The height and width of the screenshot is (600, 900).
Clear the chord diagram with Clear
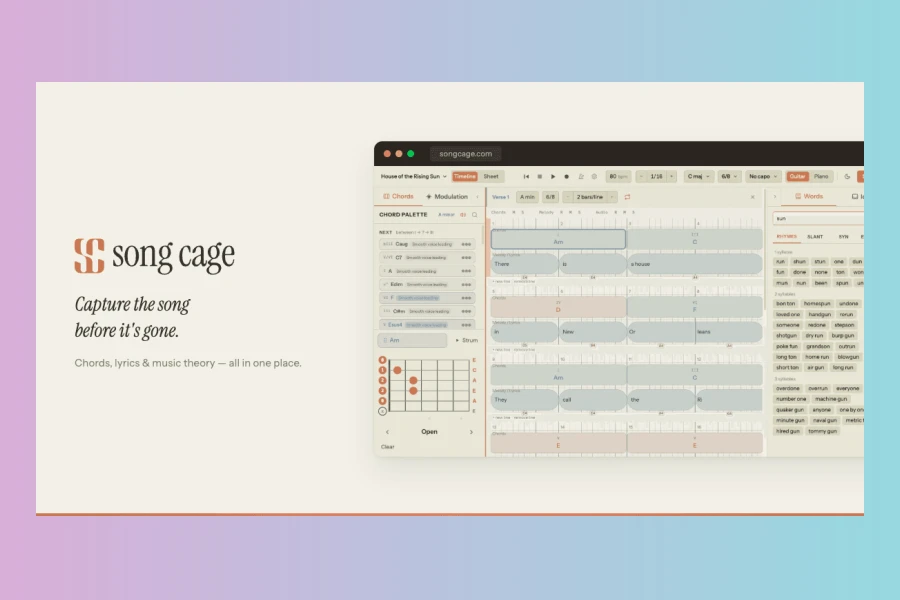click(387, 447)
